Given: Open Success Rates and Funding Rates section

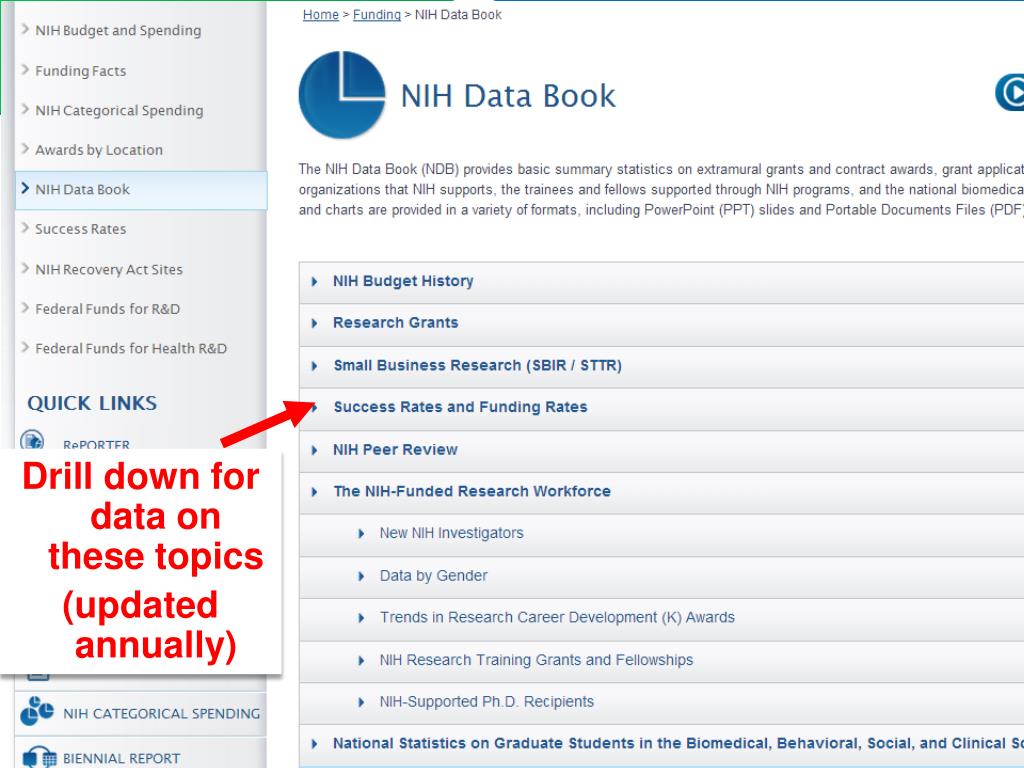Looking at the screenshot, I should [x=460, y=407].
